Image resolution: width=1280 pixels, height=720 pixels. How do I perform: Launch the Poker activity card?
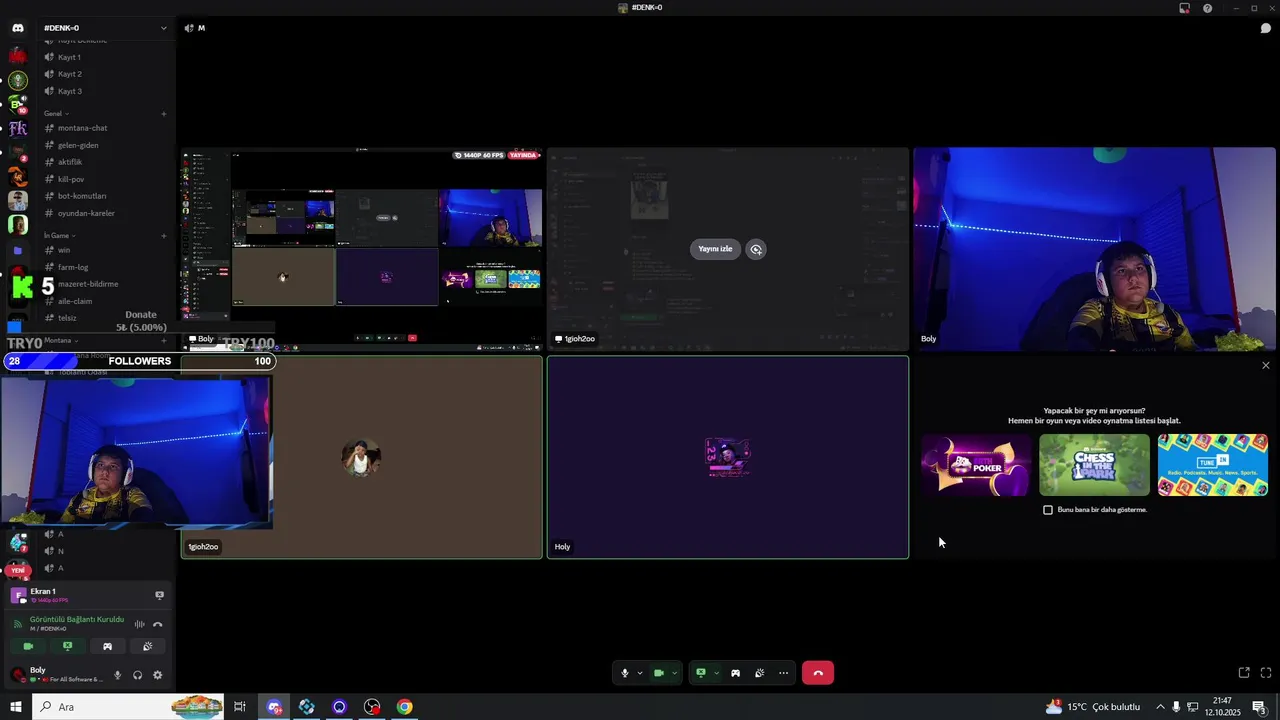[x=975, y=465]
